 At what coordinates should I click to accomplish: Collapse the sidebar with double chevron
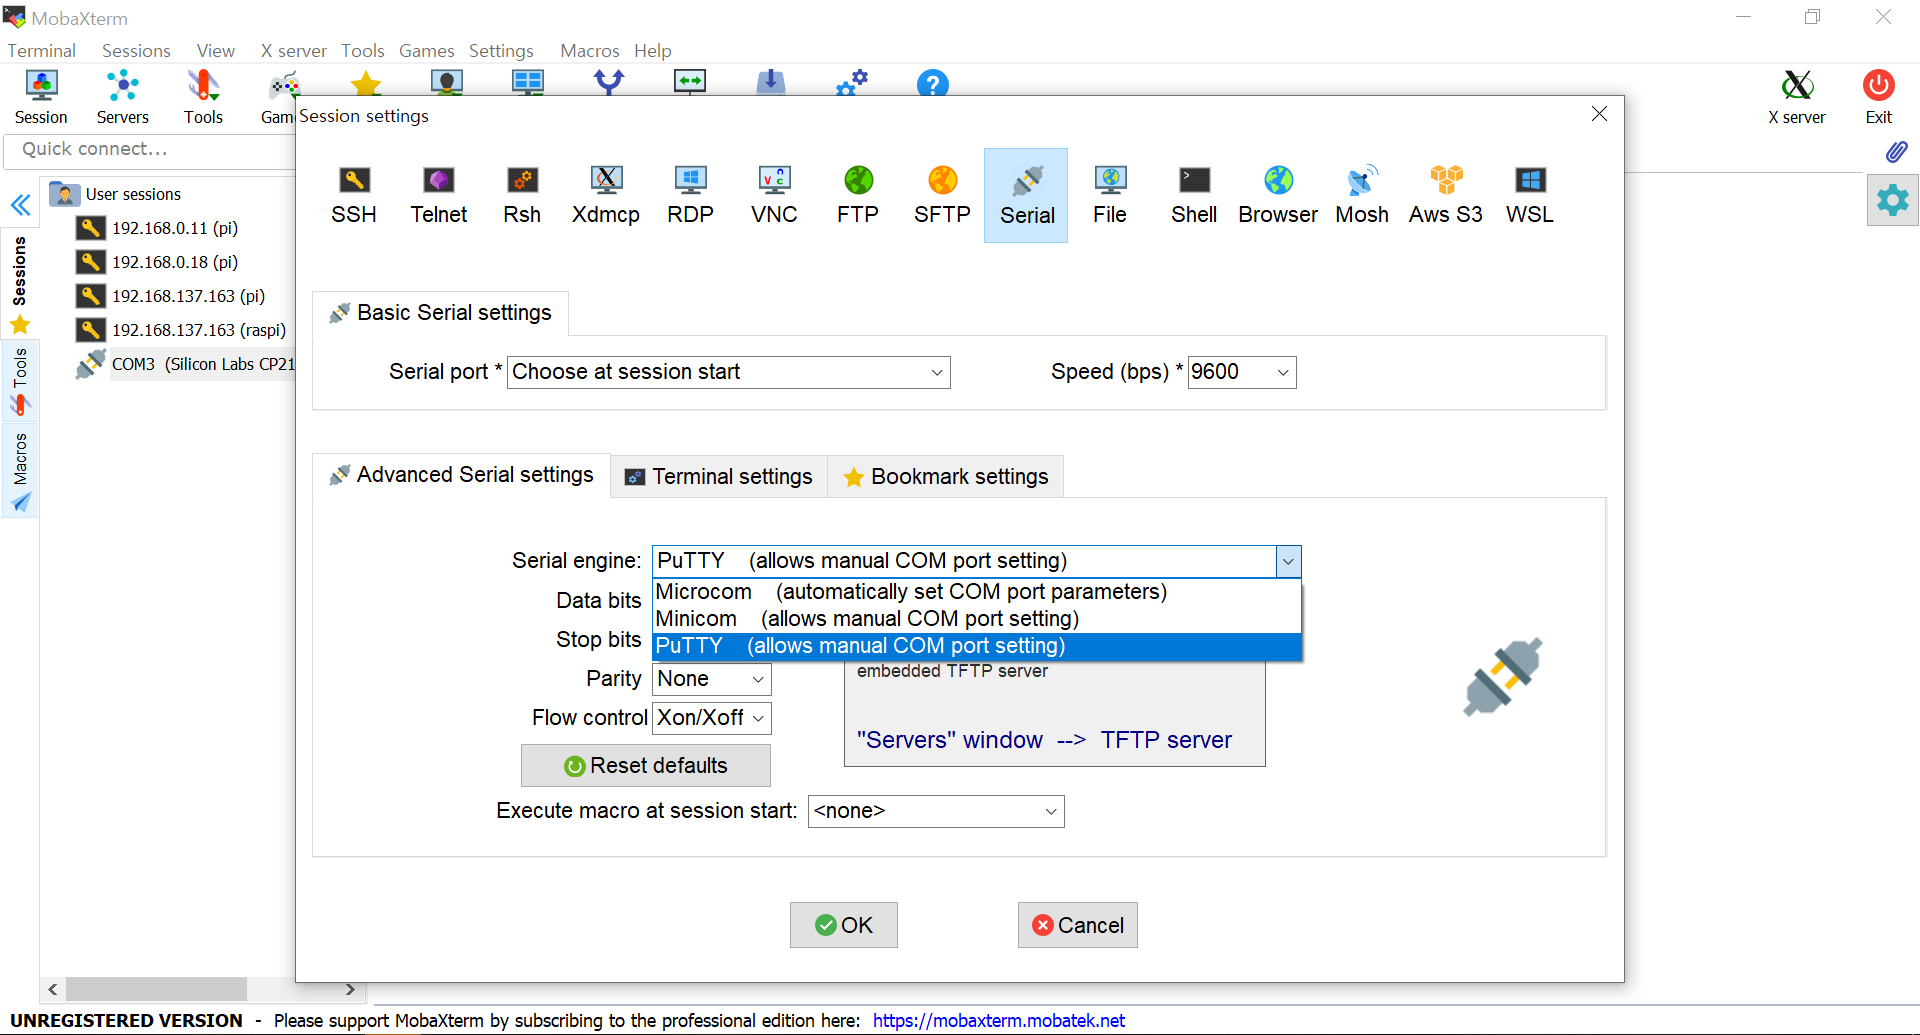point(20,206)
